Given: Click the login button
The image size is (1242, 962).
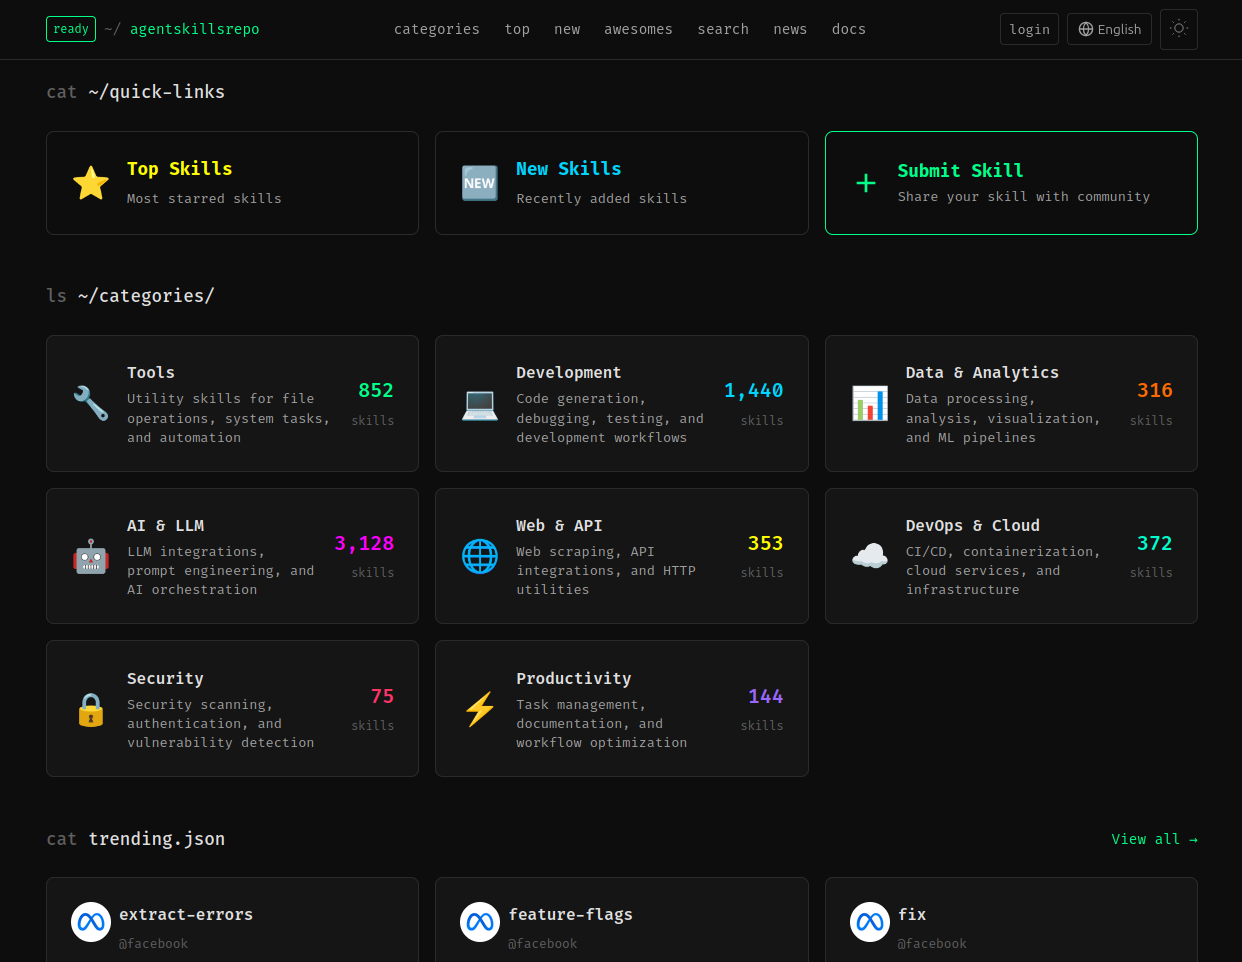Looking at the screenshot, I should coord(1029,29).
